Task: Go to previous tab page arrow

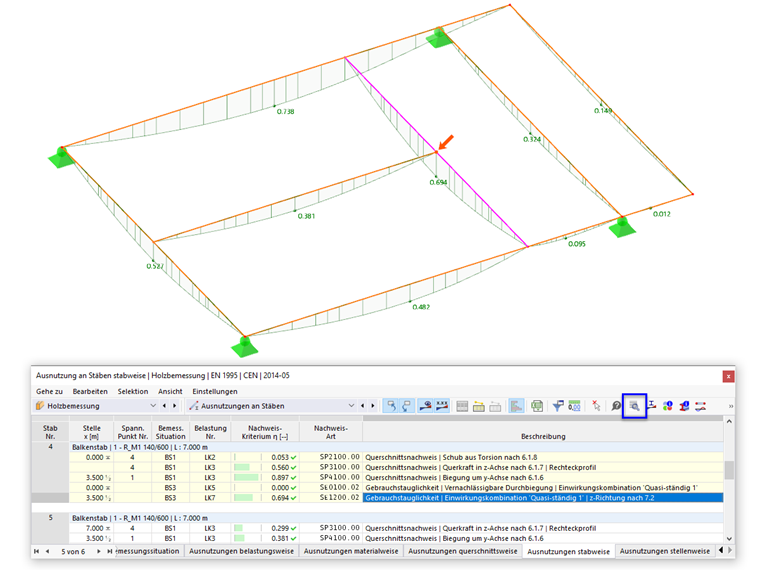Action: (x=47, y=551)
